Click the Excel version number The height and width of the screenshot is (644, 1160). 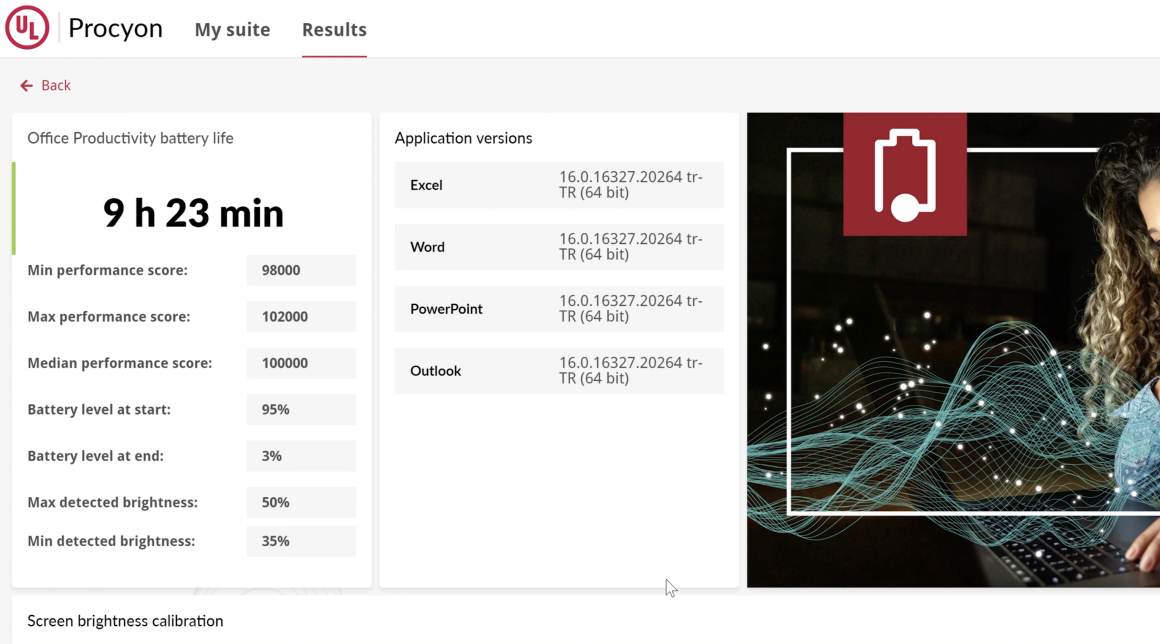(x=630, y=185)
